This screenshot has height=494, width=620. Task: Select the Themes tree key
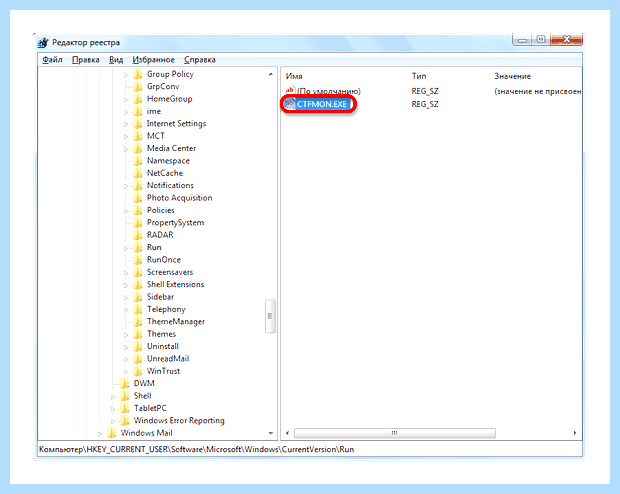click(x=161, y=334)
